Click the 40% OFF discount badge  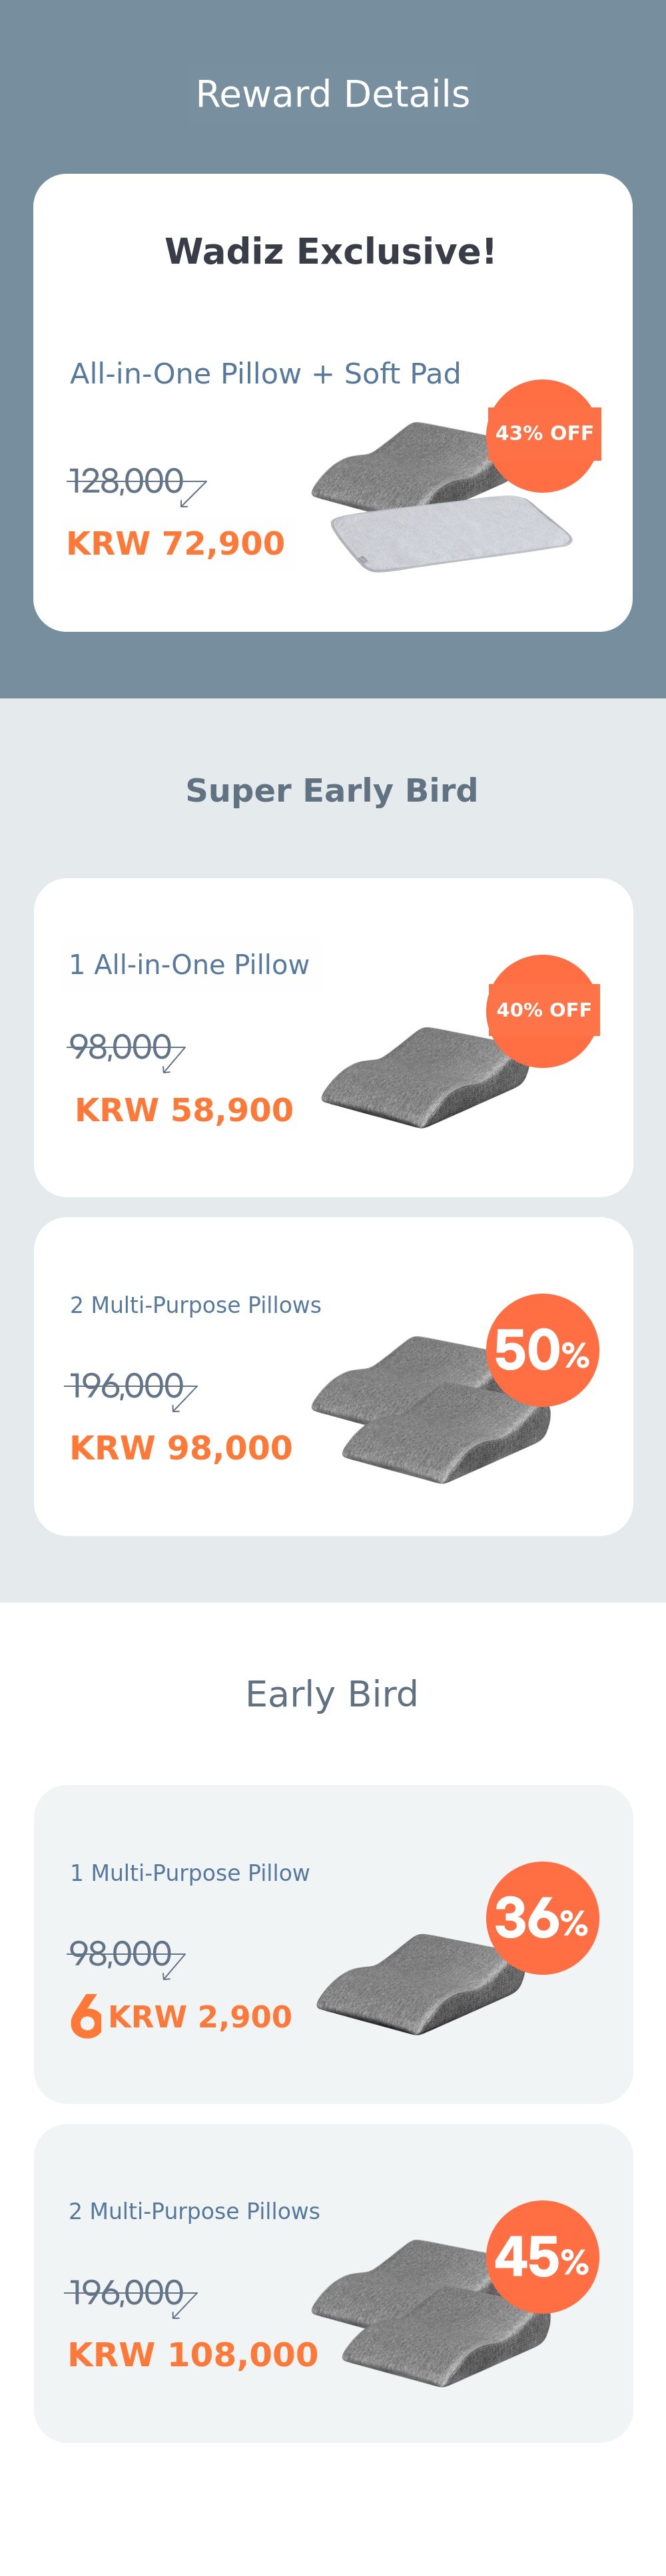click(x=543, y=1011)
